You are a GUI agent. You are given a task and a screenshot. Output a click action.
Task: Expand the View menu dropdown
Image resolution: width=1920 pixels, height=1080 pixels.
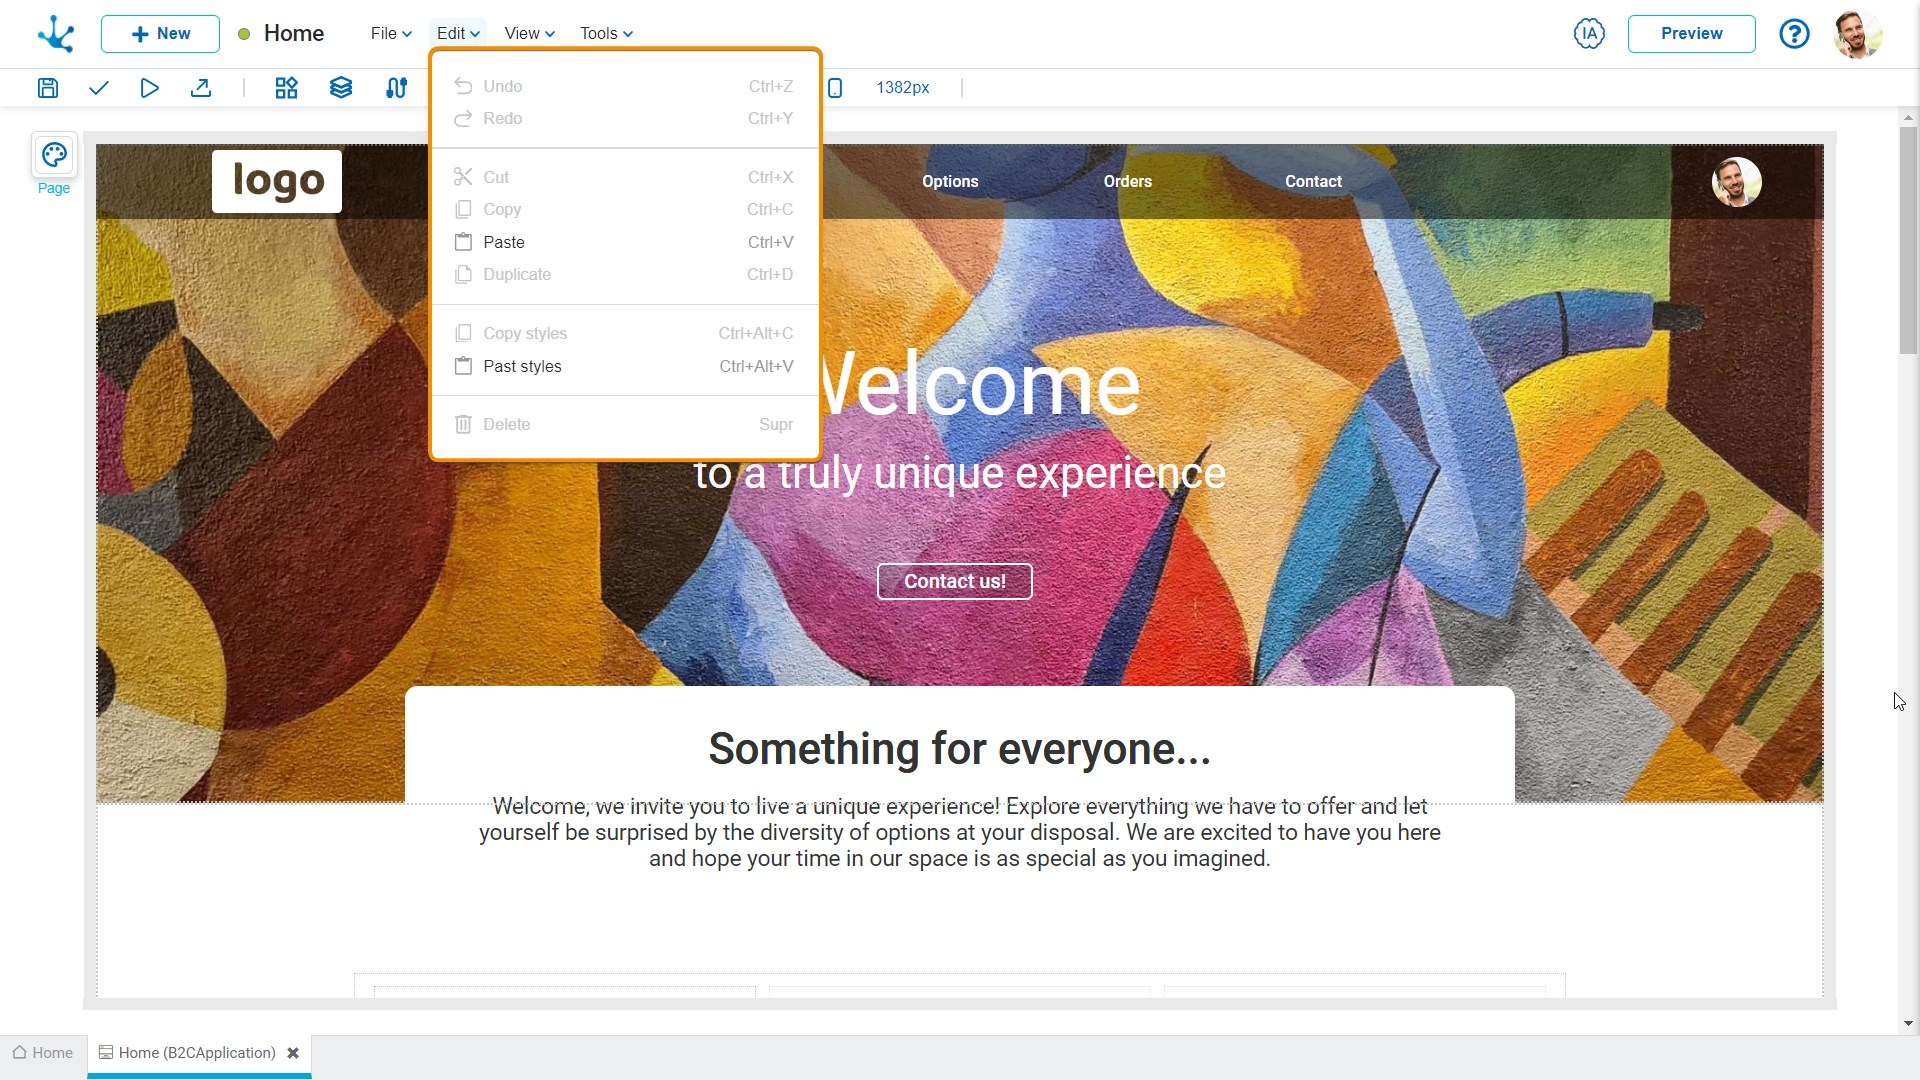[x=529, y=33]
